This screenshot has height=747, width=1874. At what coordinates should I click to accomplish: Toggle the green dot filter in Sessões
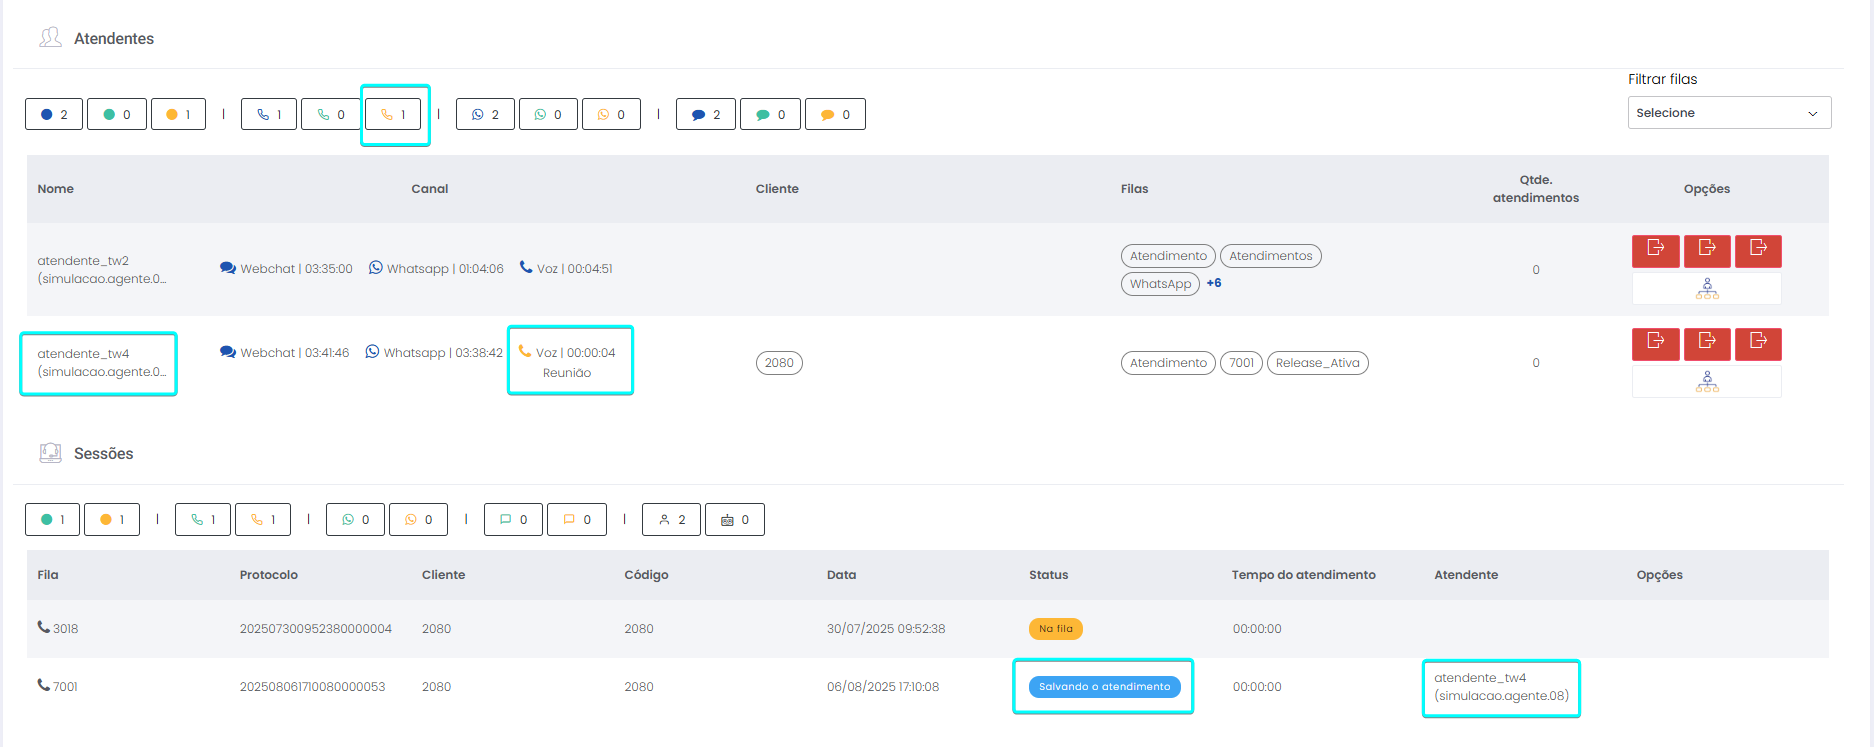point(52,520)
